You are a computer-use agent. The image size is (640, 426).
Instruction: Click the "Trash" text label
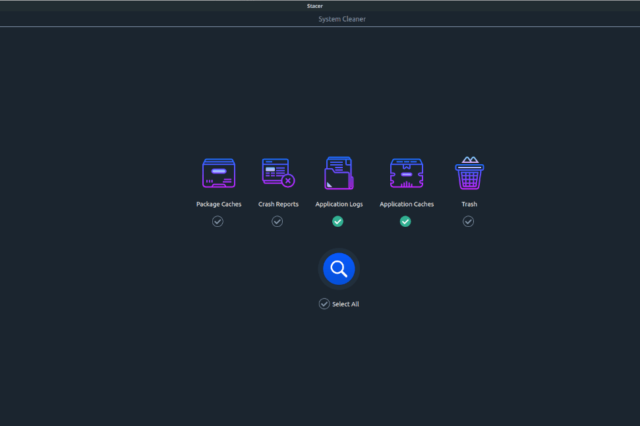(x=468, y=204)
